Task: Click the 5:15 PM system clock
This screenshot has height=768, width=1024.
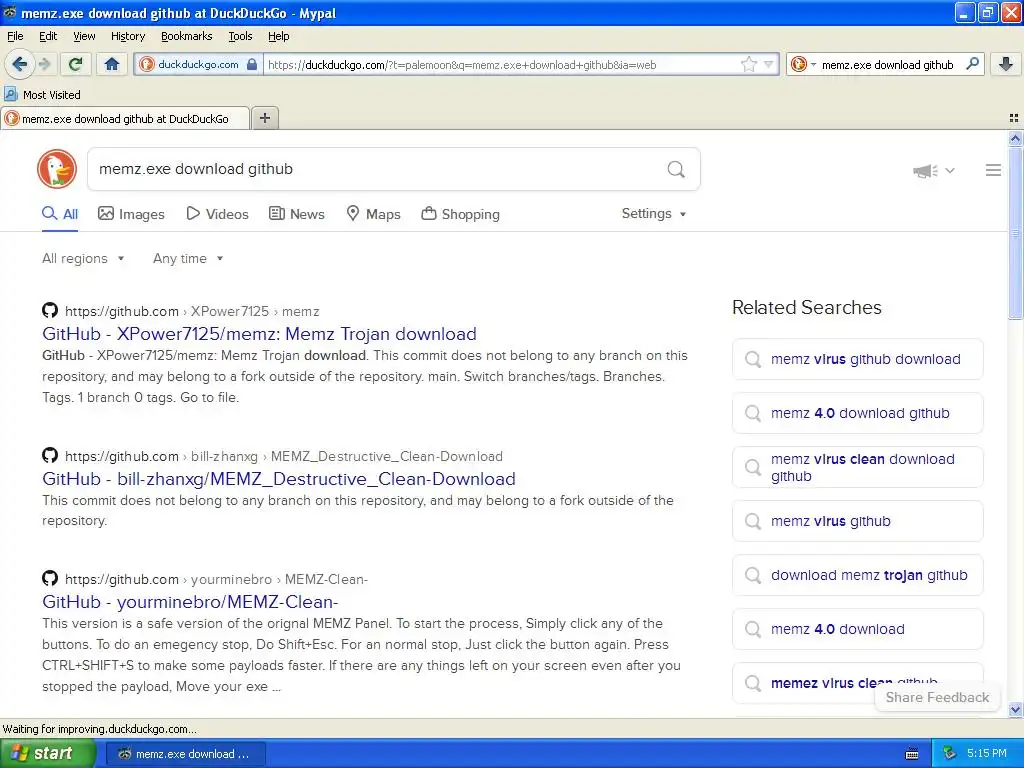Action: coord(987,754)
